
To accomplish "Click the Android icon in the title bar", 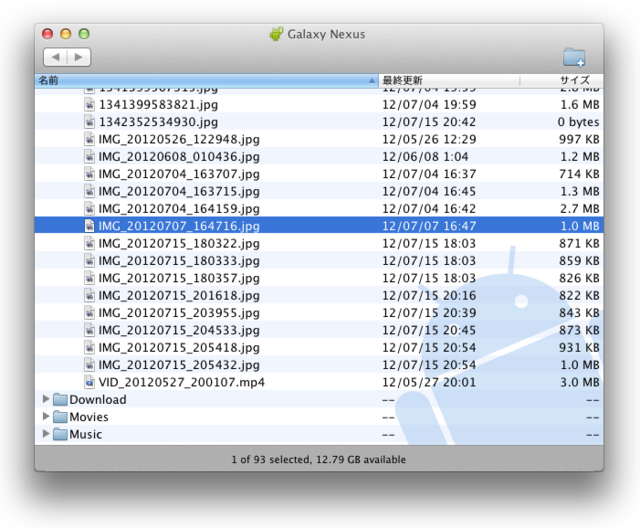I will pos(276,34).
